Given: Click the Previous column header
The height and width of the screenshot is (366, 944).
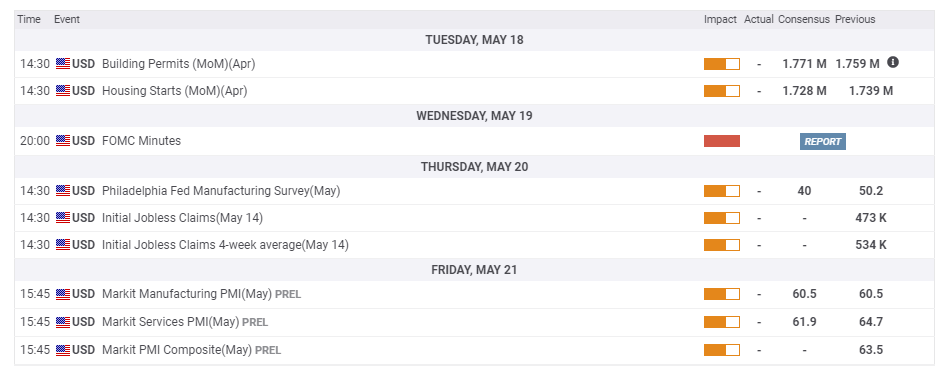Looking at the screenshot, I should point(855,19).
